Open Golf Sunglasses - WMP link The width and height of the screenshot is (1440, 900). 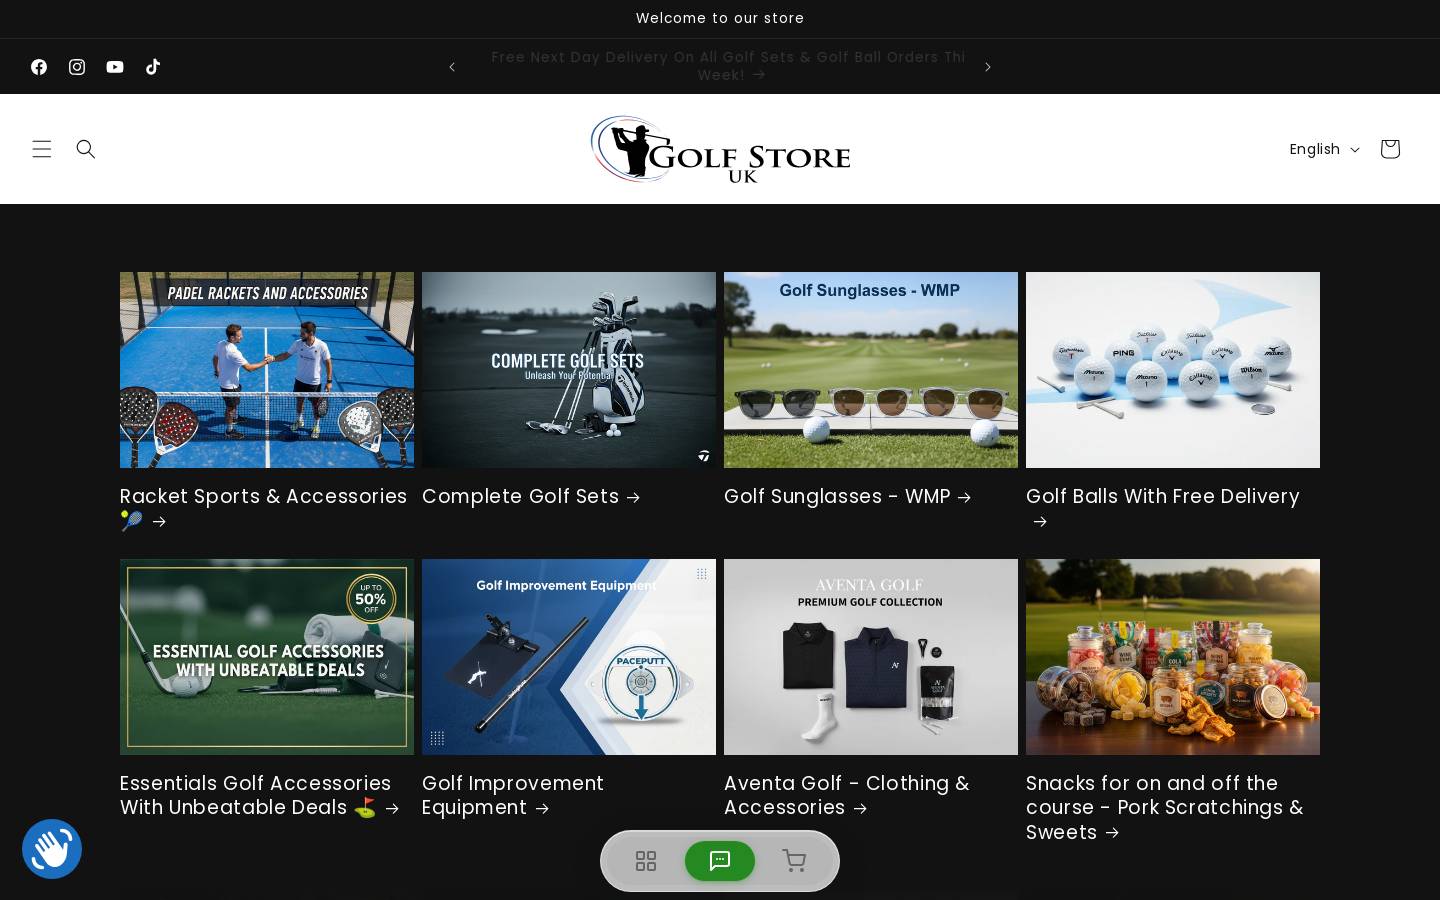(x=847, y=496)
